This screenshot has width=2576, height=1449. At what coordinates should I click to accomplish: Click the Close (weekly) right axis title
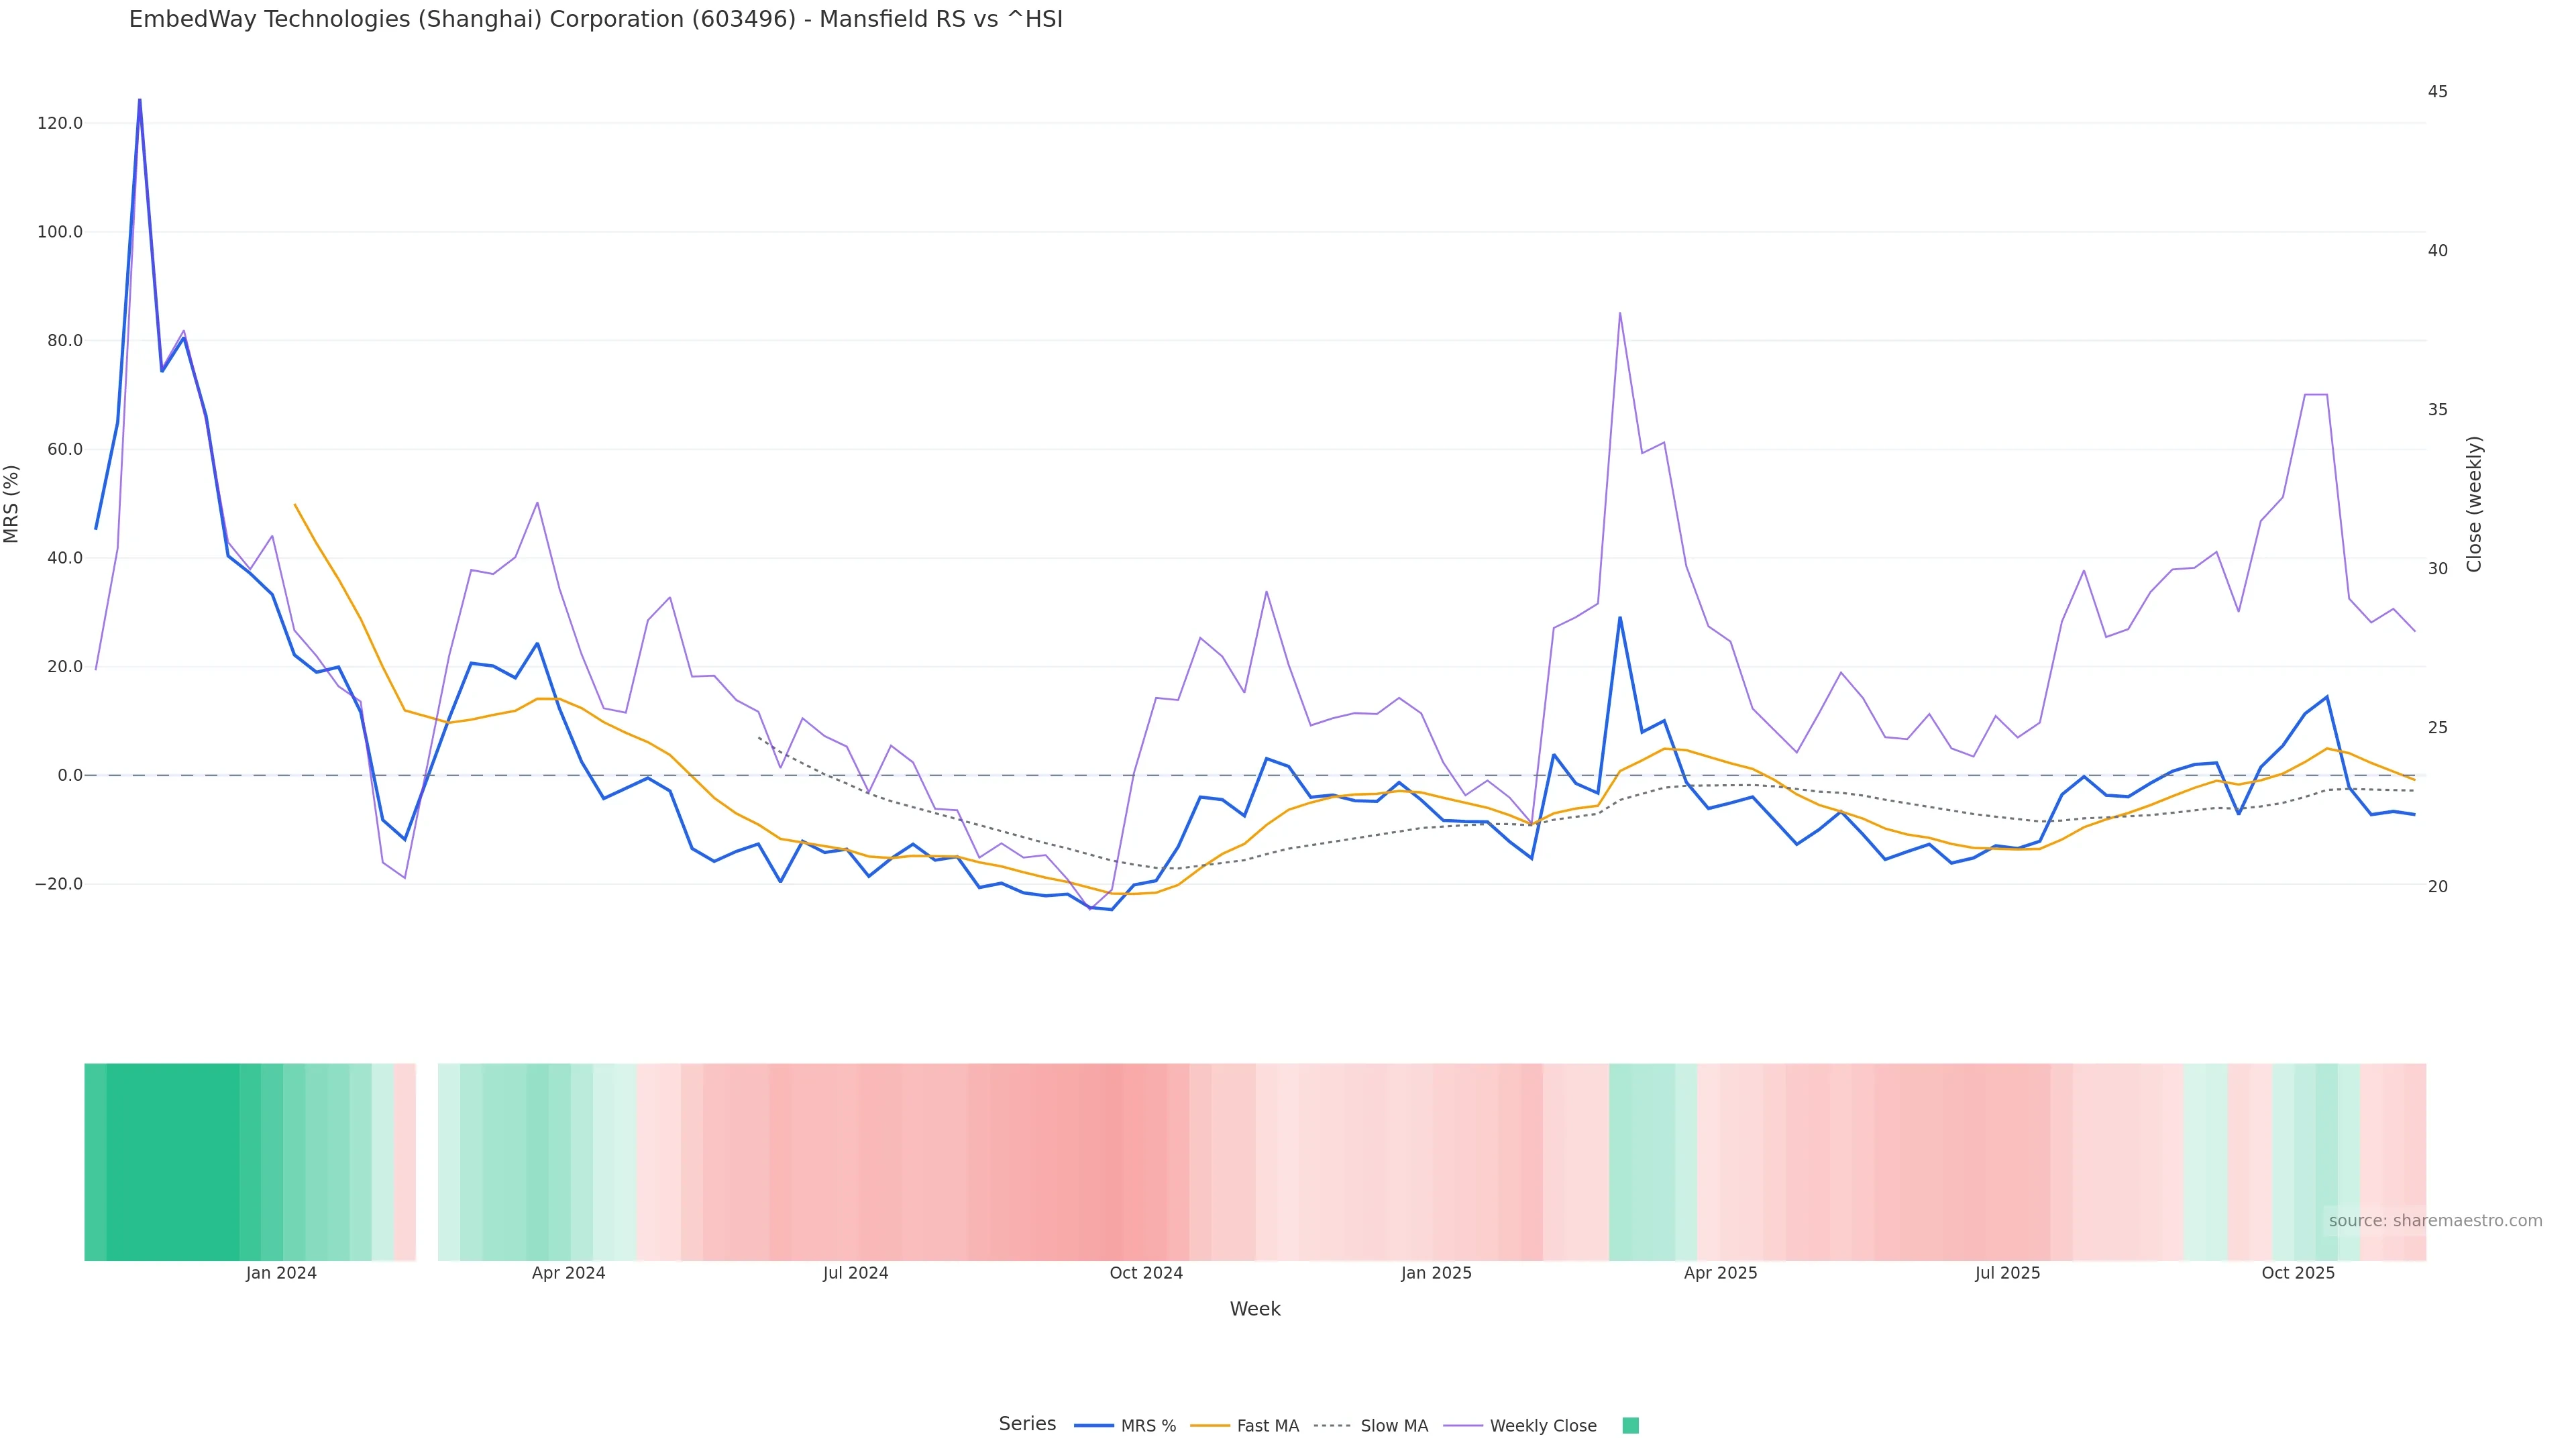pos(2474,504)
